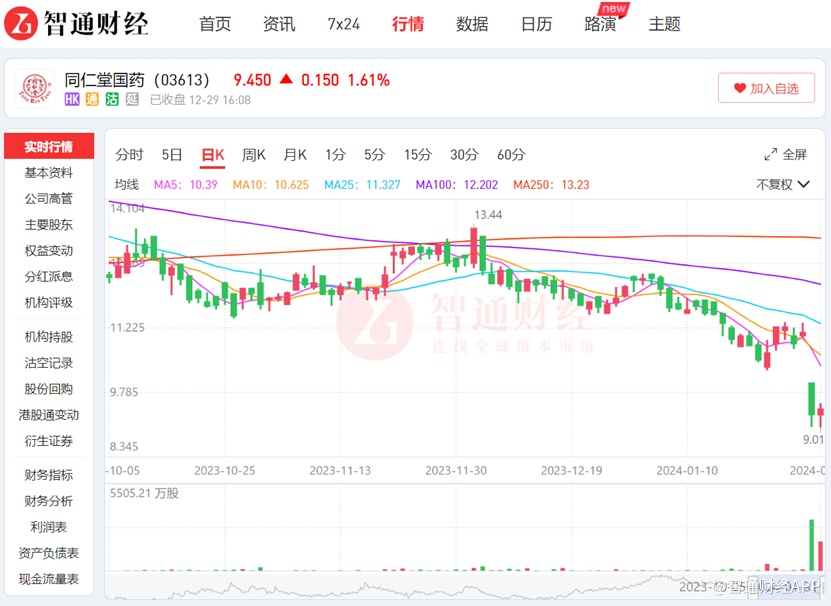Open 分红派息 in the sidebar

(49, 277)
